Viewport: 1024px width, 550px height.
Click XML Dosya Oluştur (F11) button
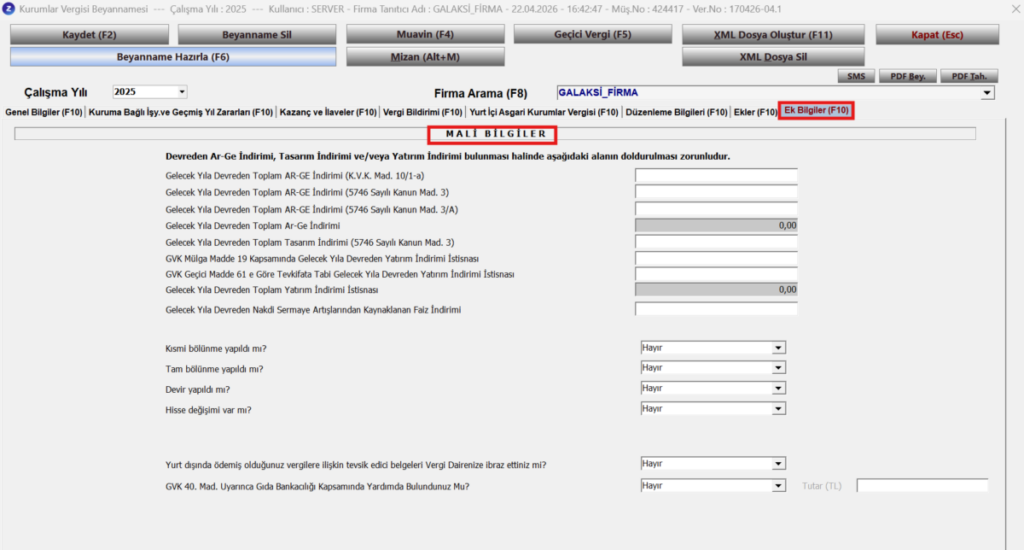[x=773, y=35]
